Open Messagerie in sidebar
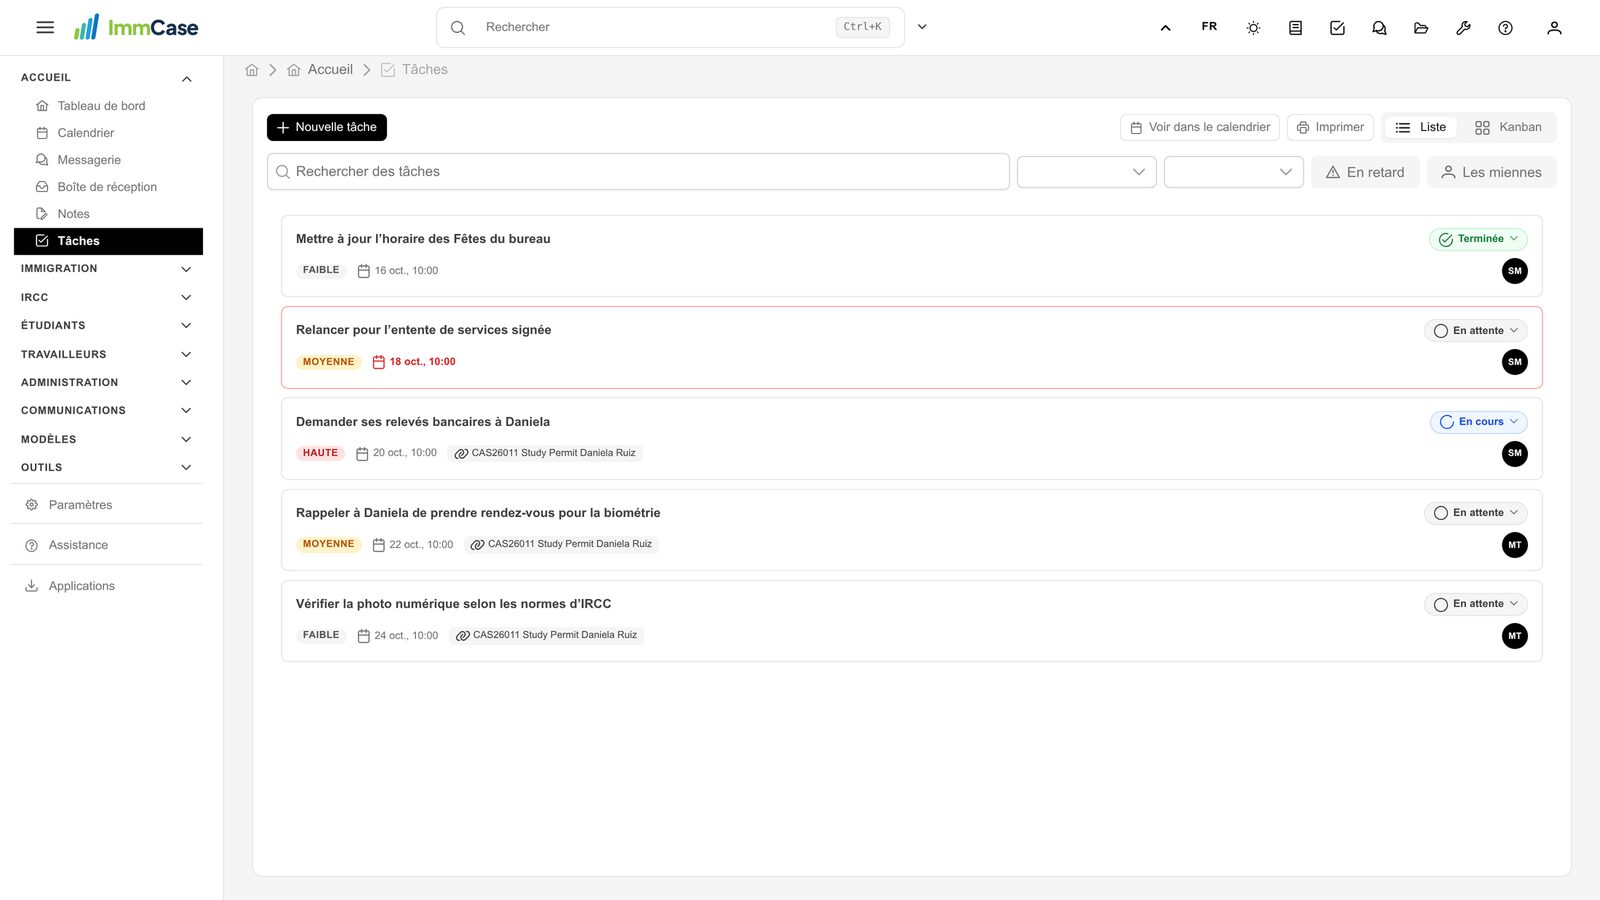Viewport: 1600px width, 900px height. click(x=108, y=160)
